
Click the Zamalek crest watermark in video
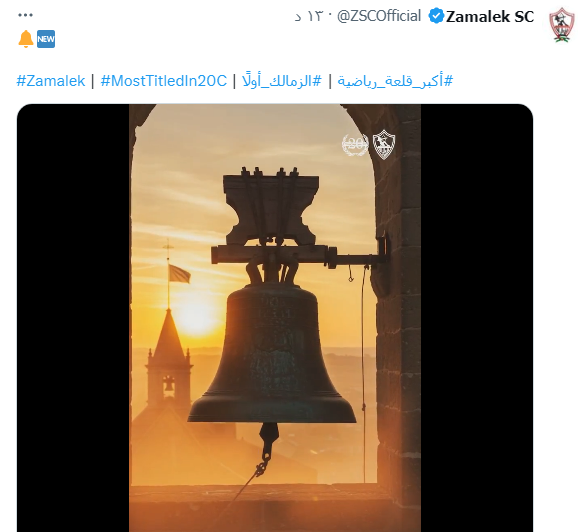pyautogui.click(x=384, y=144)
